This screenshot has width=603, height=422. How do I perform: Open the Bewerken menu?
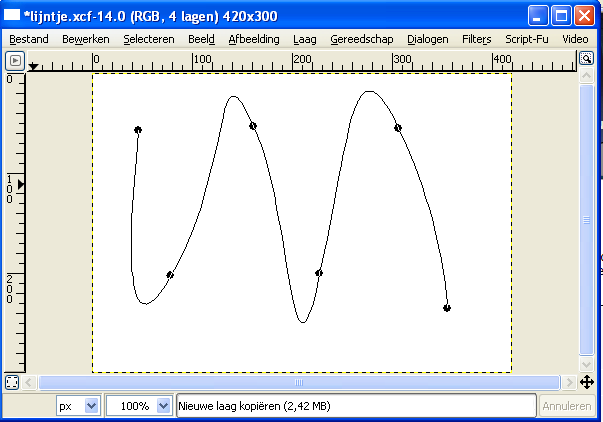[x=86, y=39]
